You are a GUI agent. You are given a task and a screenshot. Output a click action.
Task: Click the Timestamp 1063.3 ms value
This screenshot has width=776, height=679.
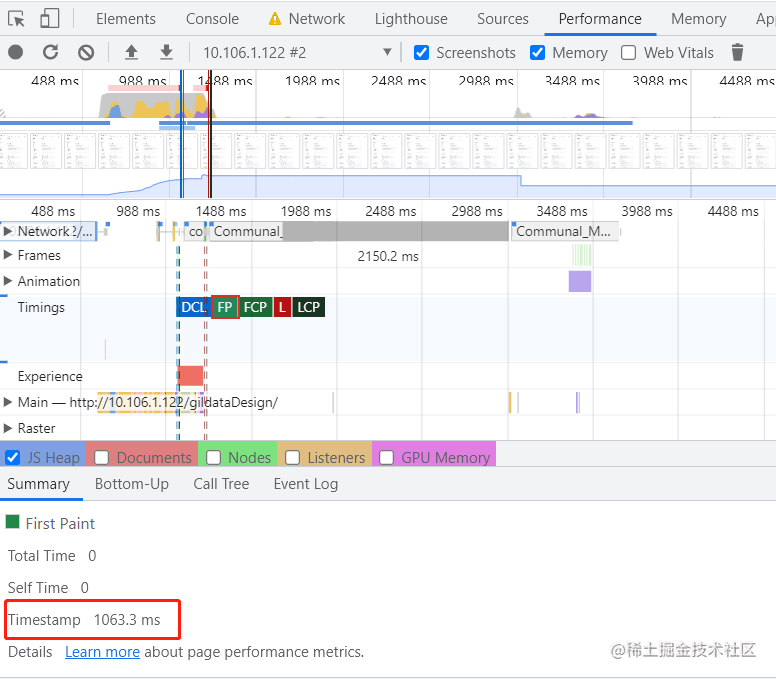pos(127,620)
